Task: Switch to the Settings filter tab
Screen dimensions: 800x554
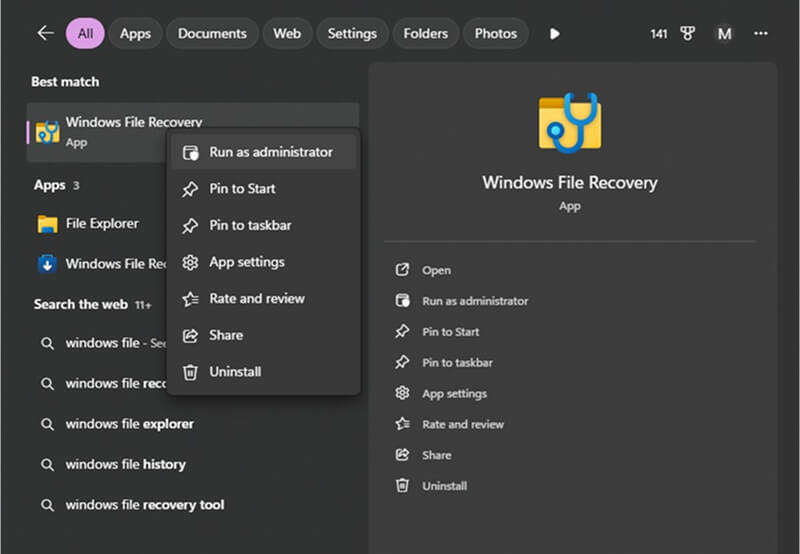Action: click(352, 34)
